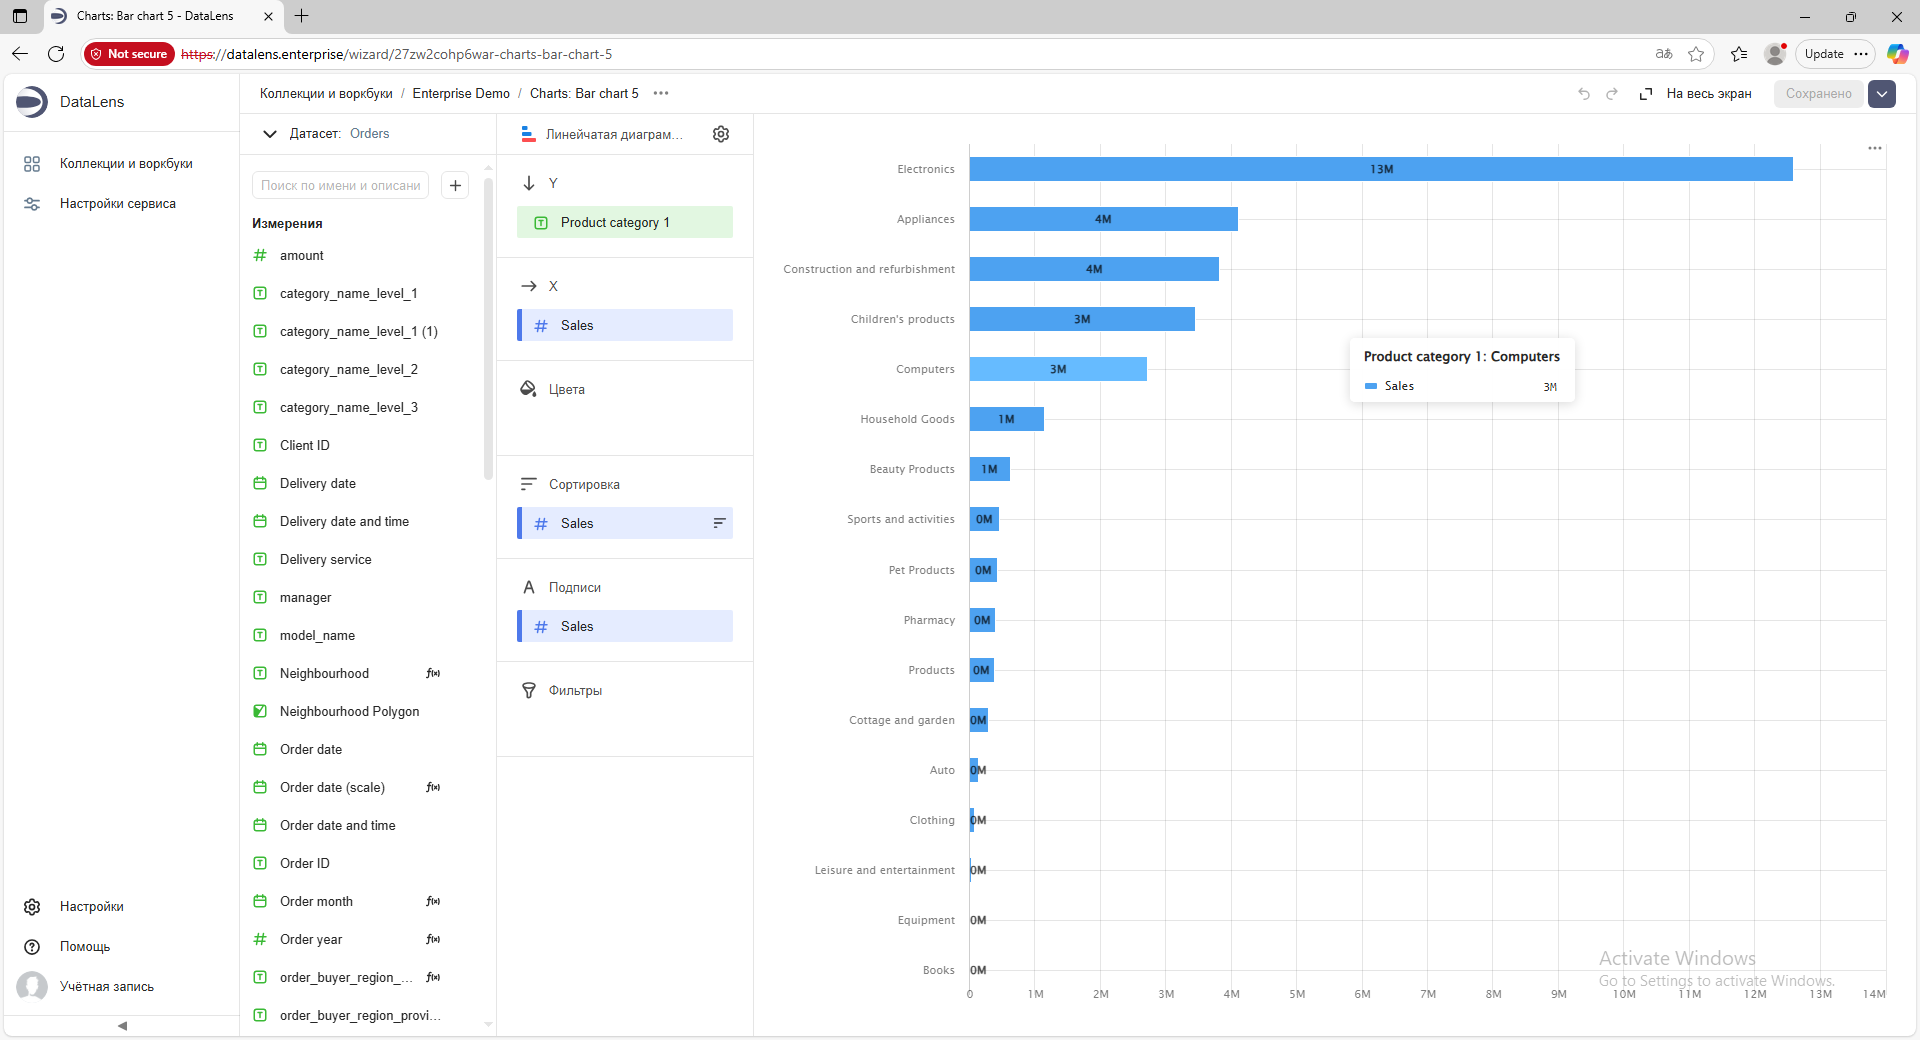Expand the dataset chevron

[x=269, y=134]
